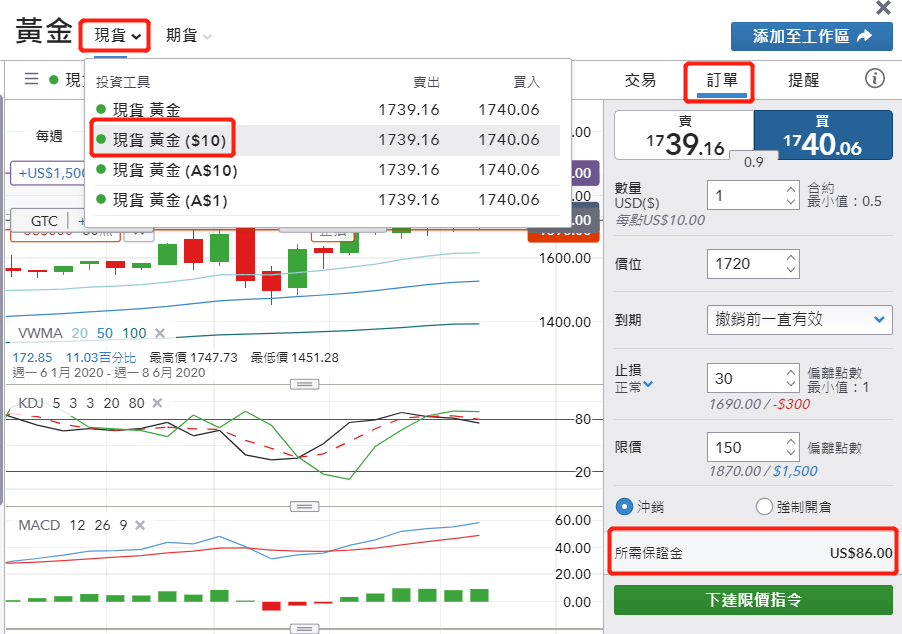The image size is (902, 634).
Task: Click the down arrow to decrease 止損 value
Action: [791, 385]
